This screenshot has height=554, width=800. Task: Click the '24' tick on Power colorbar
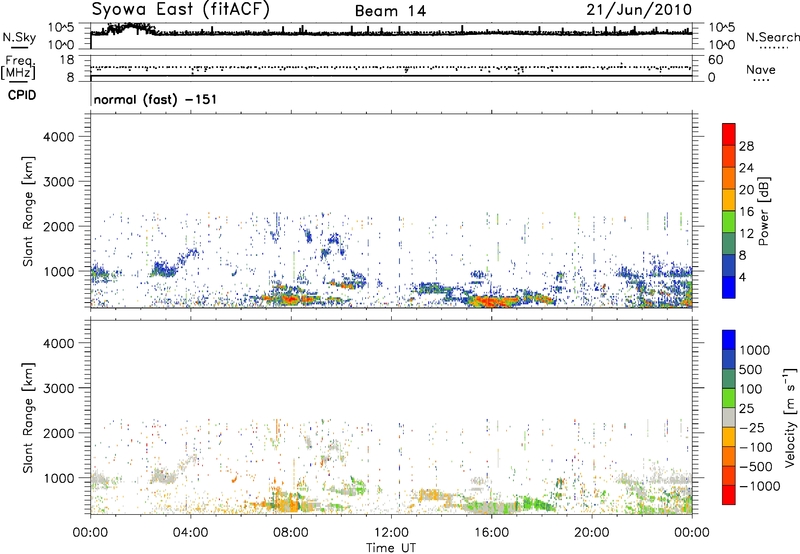(746, 168)
